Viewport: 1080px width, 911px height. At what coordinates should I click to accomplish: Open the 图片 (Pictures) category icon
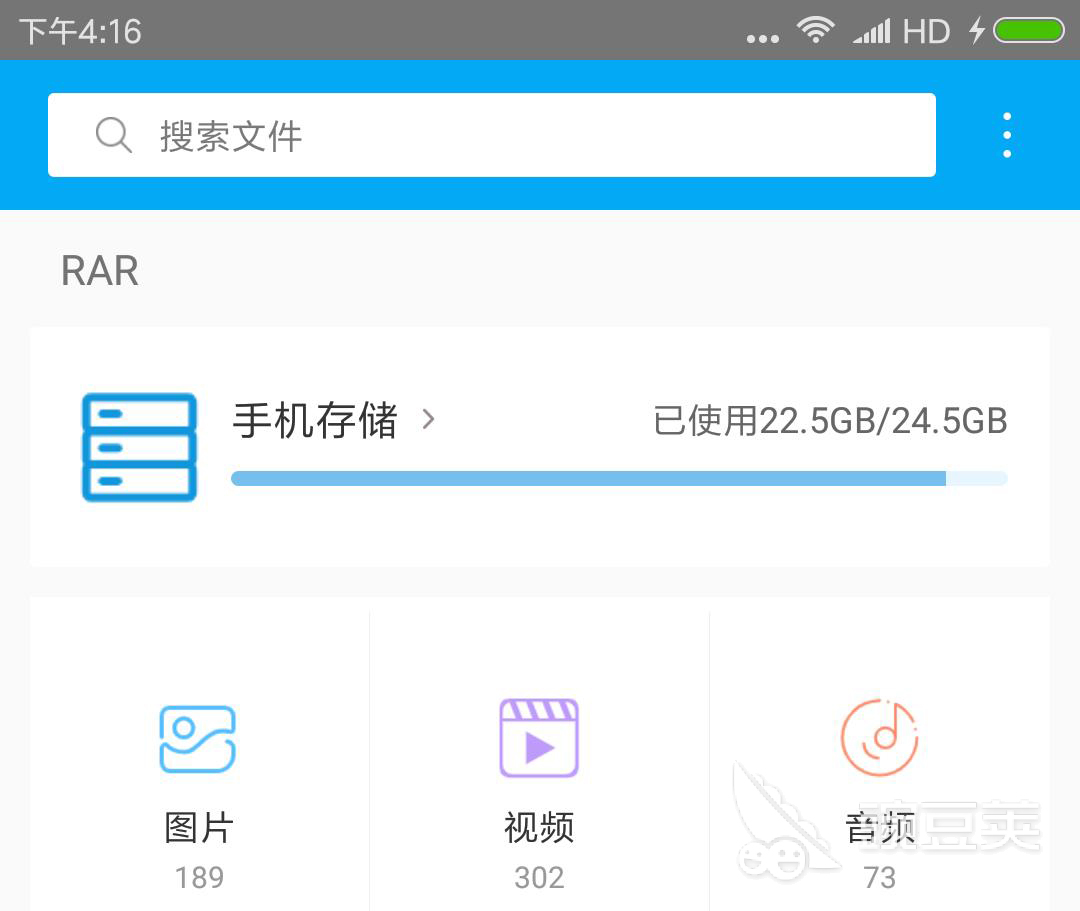coord(199,737)
